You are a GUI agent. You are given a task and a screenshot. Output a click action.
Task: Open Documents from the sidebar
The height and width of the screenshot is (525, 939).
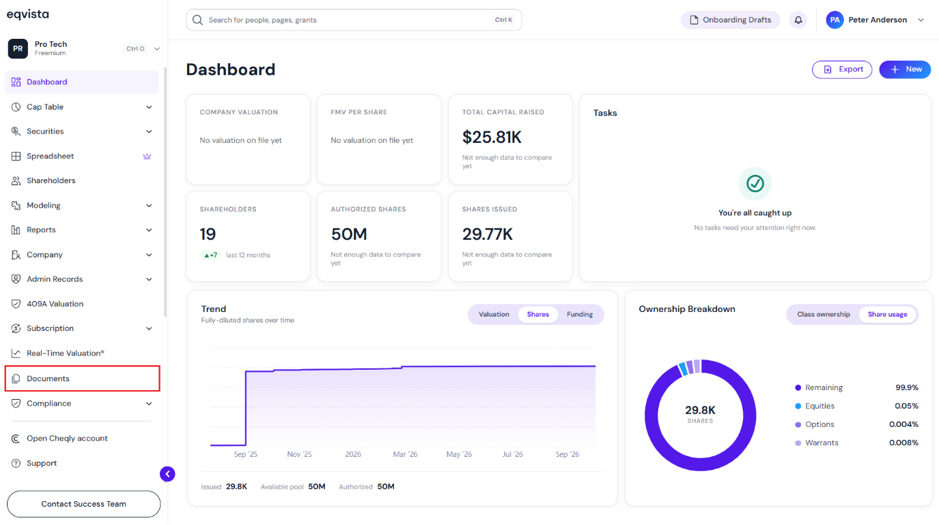pos(82,378)
